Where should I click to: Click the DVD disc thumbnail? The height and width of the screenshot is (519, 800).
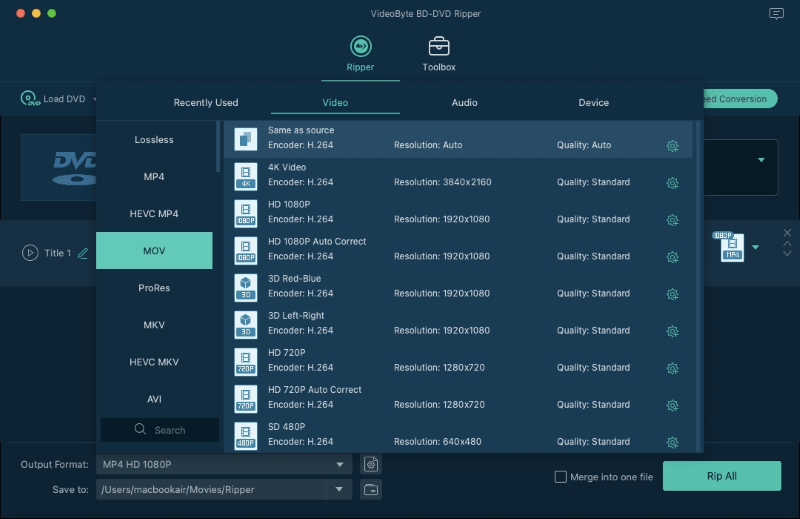pos(58,167)
